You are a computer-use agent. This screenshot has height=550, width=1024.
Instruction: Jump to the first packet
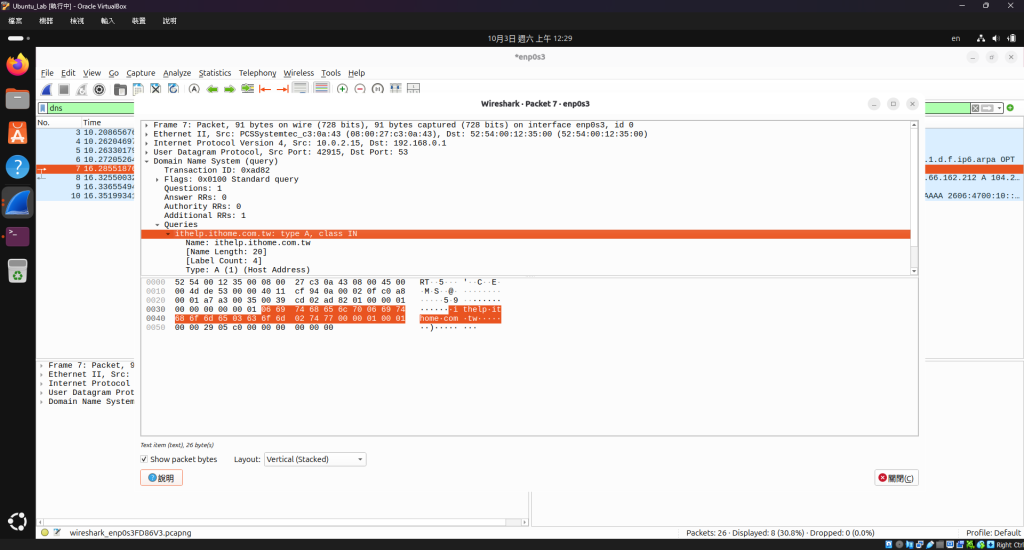coord(264,89)
